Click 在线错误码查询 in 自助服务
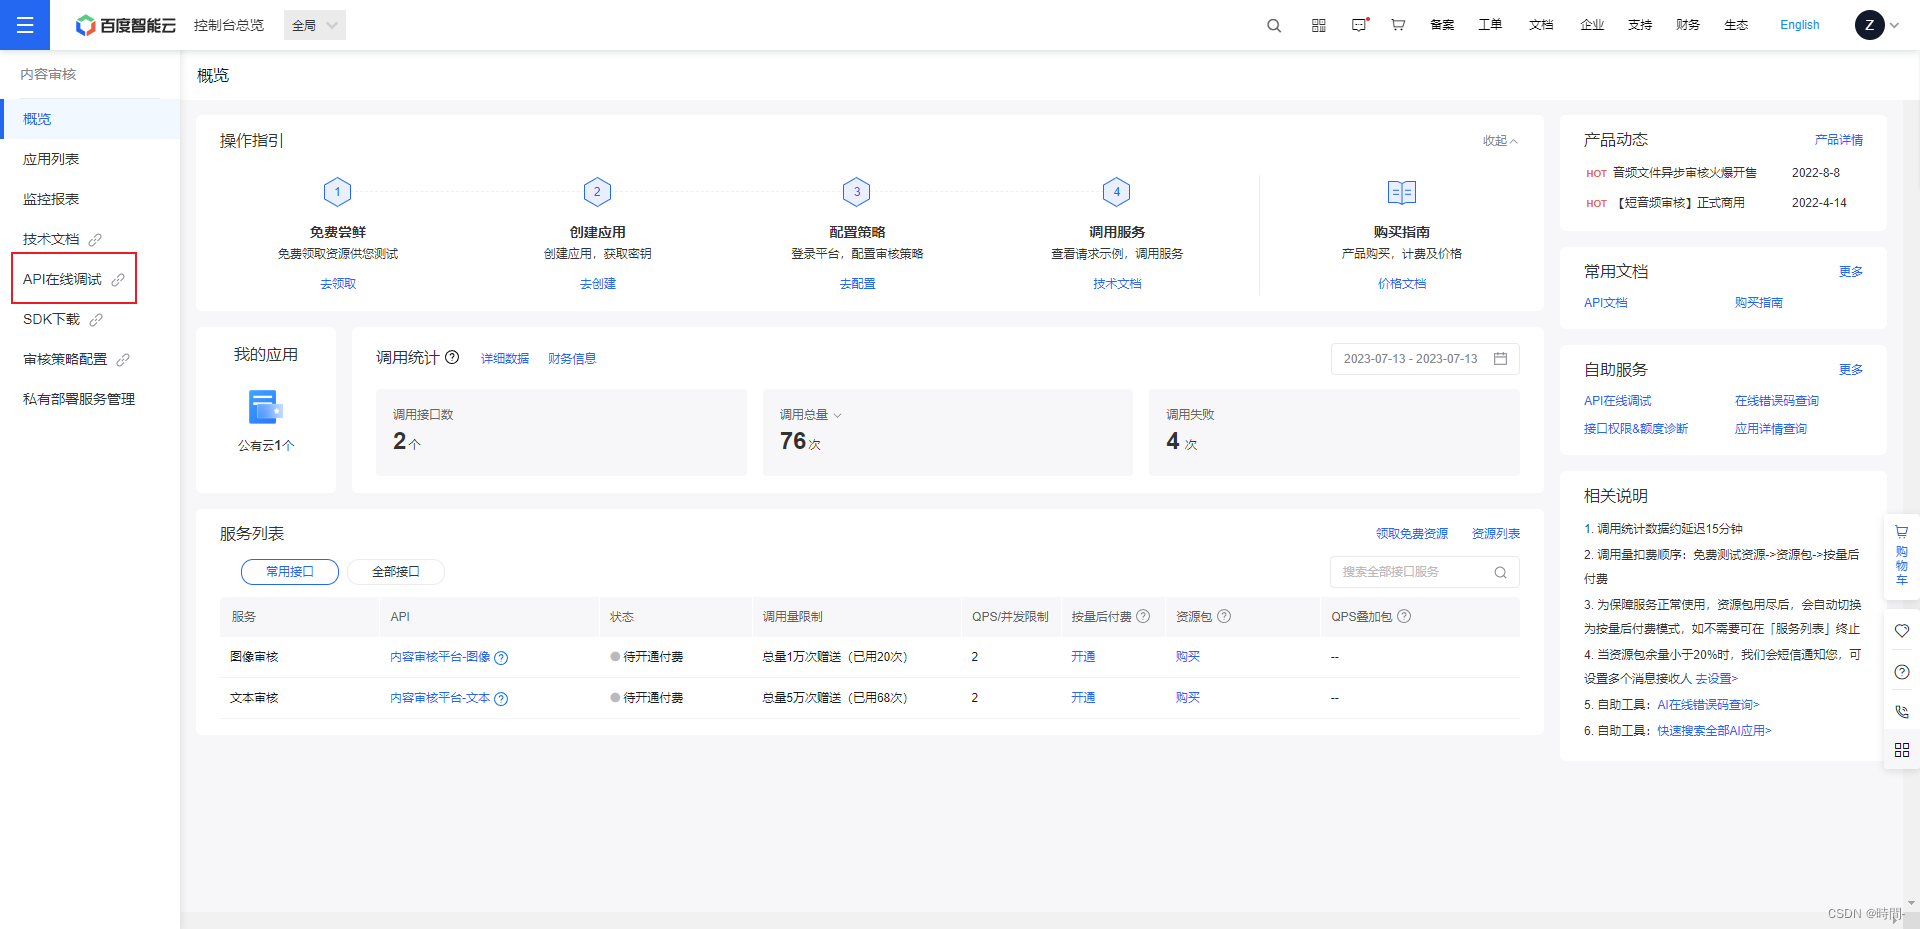The height and width of the screenshot is (929, 1920). click(1777, 401)
